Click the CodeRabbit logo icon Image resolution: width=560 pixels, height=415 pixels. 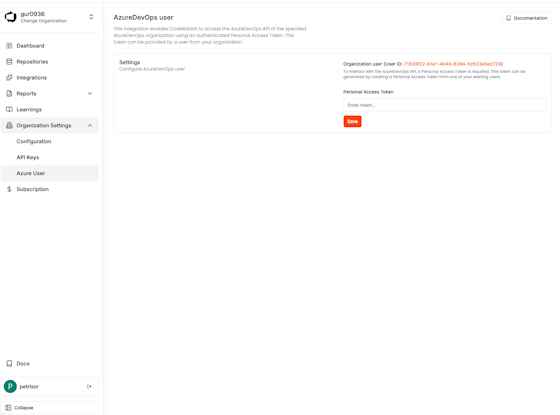click(10, 17)
